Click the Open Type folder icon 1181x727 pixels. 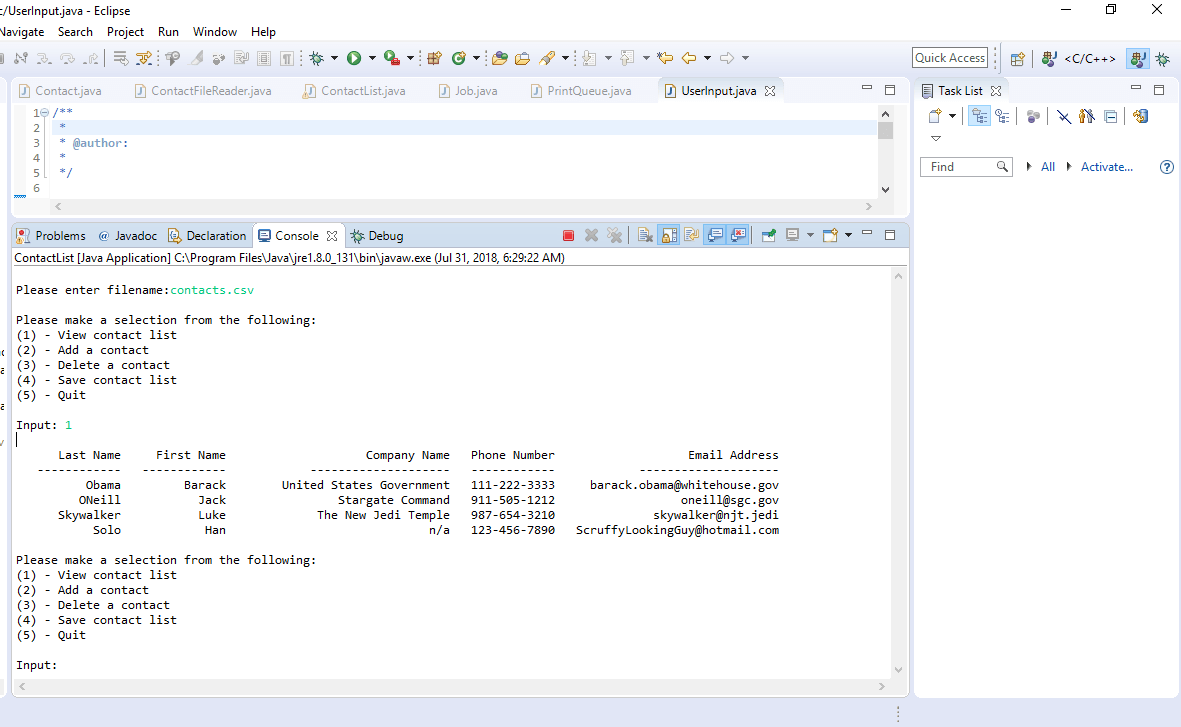pos(499,58)
